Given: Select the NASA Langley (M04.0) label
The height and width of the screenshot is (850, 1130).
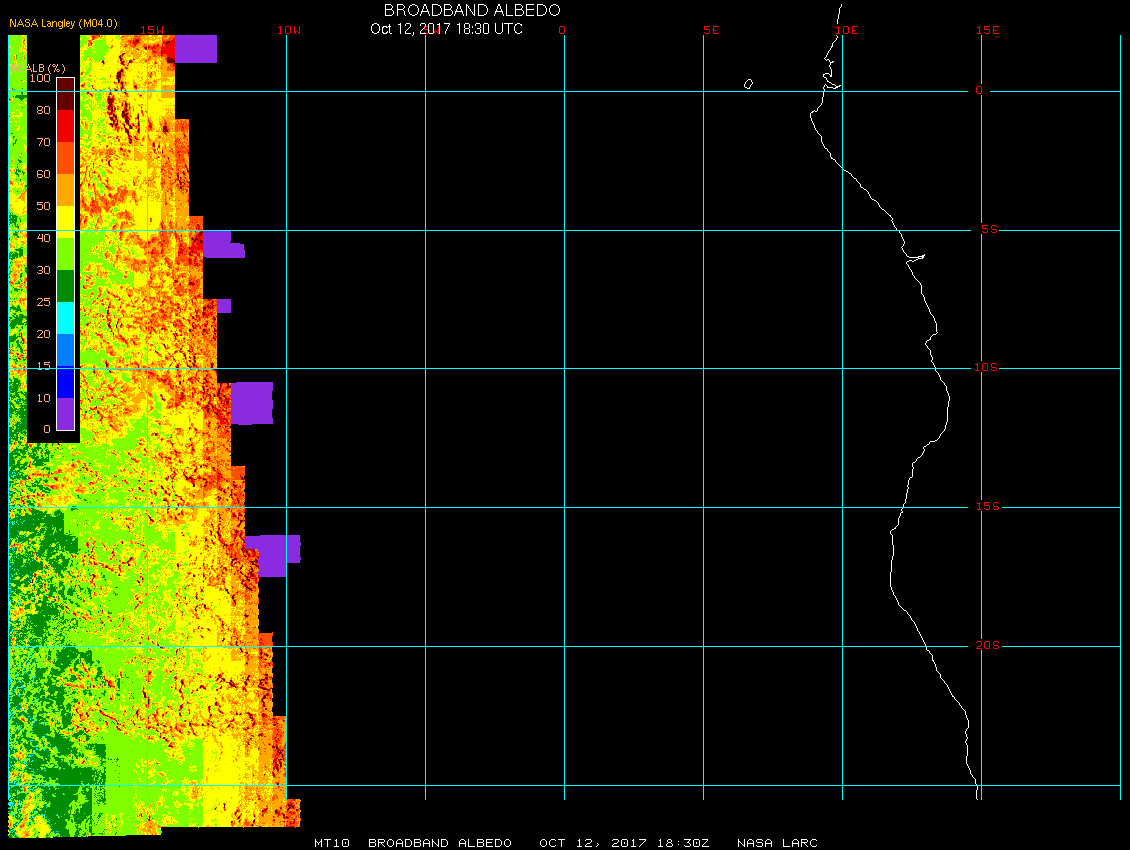Looking at the screenshot, I should (x=63, y=23).
